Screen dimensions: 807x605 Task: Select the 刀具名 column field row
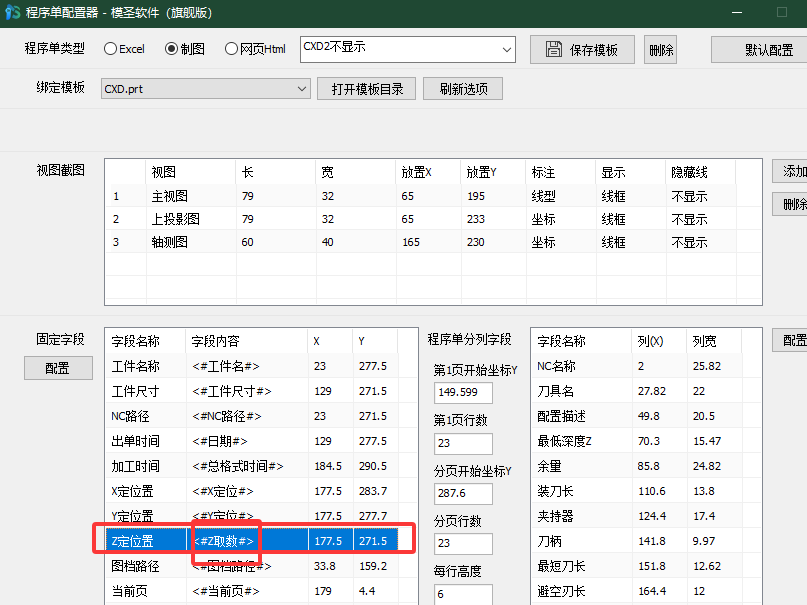(645, 391)
